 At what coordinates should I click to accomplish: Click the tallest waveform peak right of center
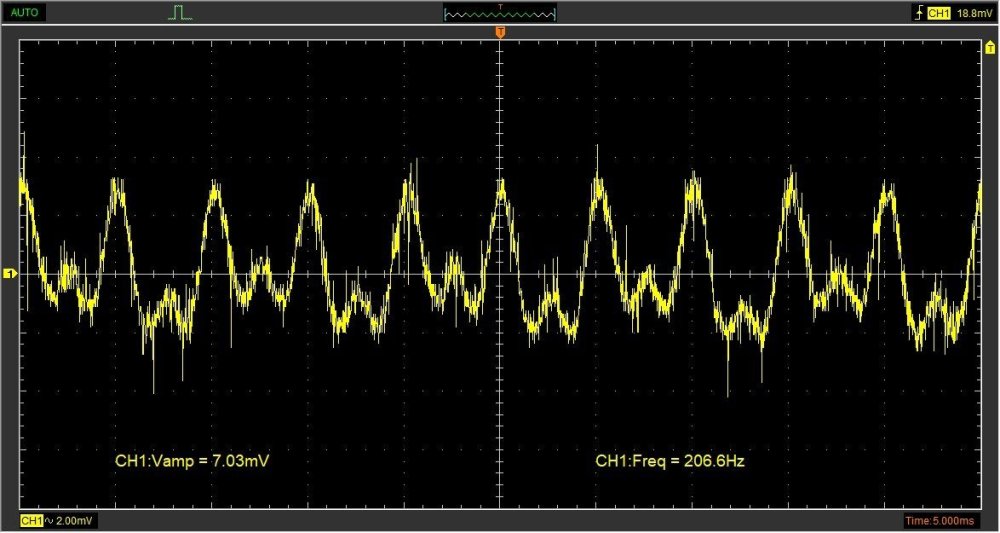(597, 150)
